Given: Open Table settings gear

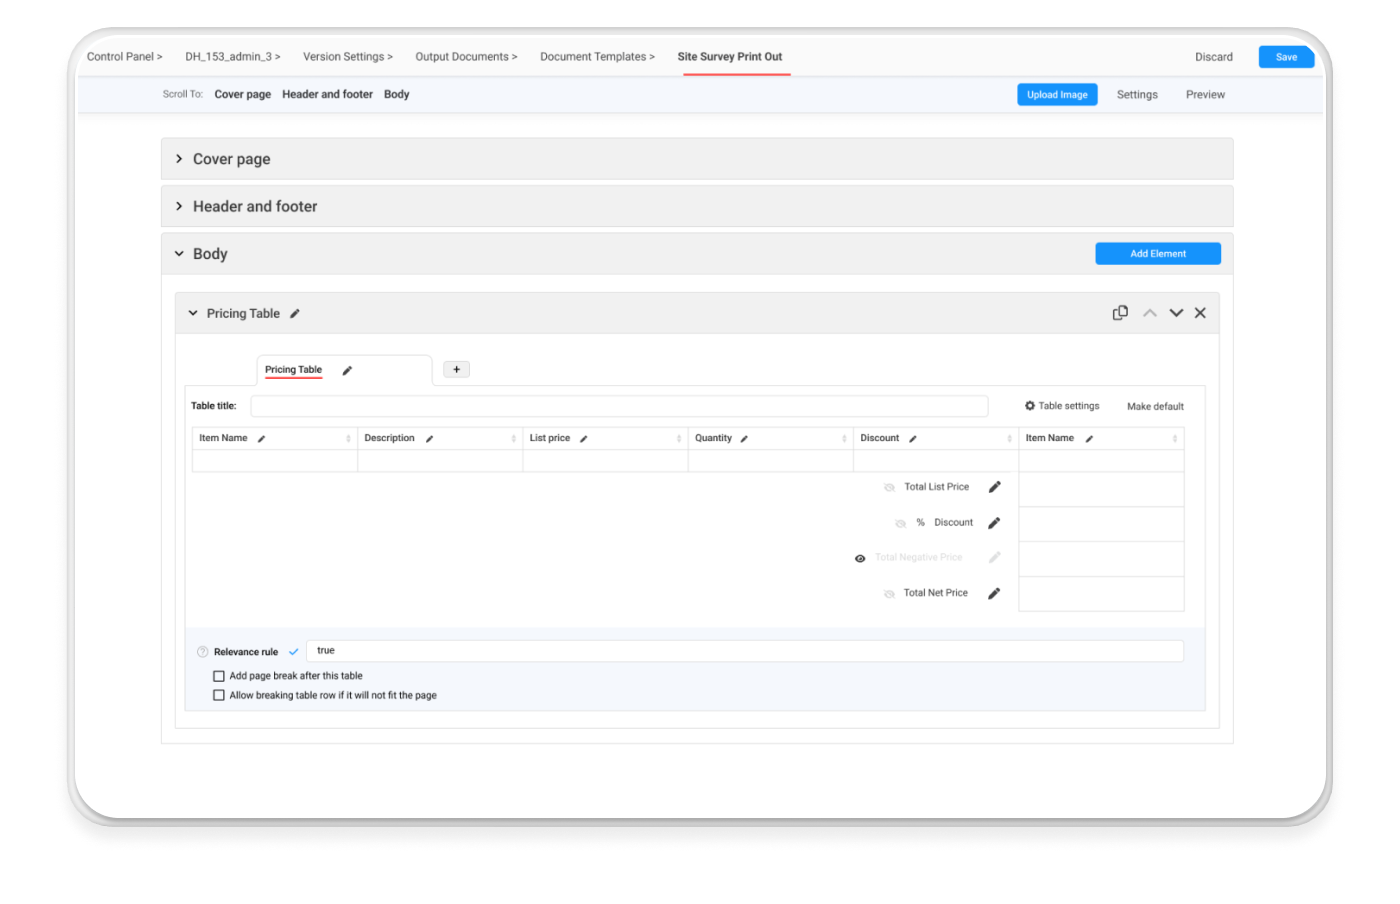Looking at the screenshot, I should click(x=1030, y=406).
